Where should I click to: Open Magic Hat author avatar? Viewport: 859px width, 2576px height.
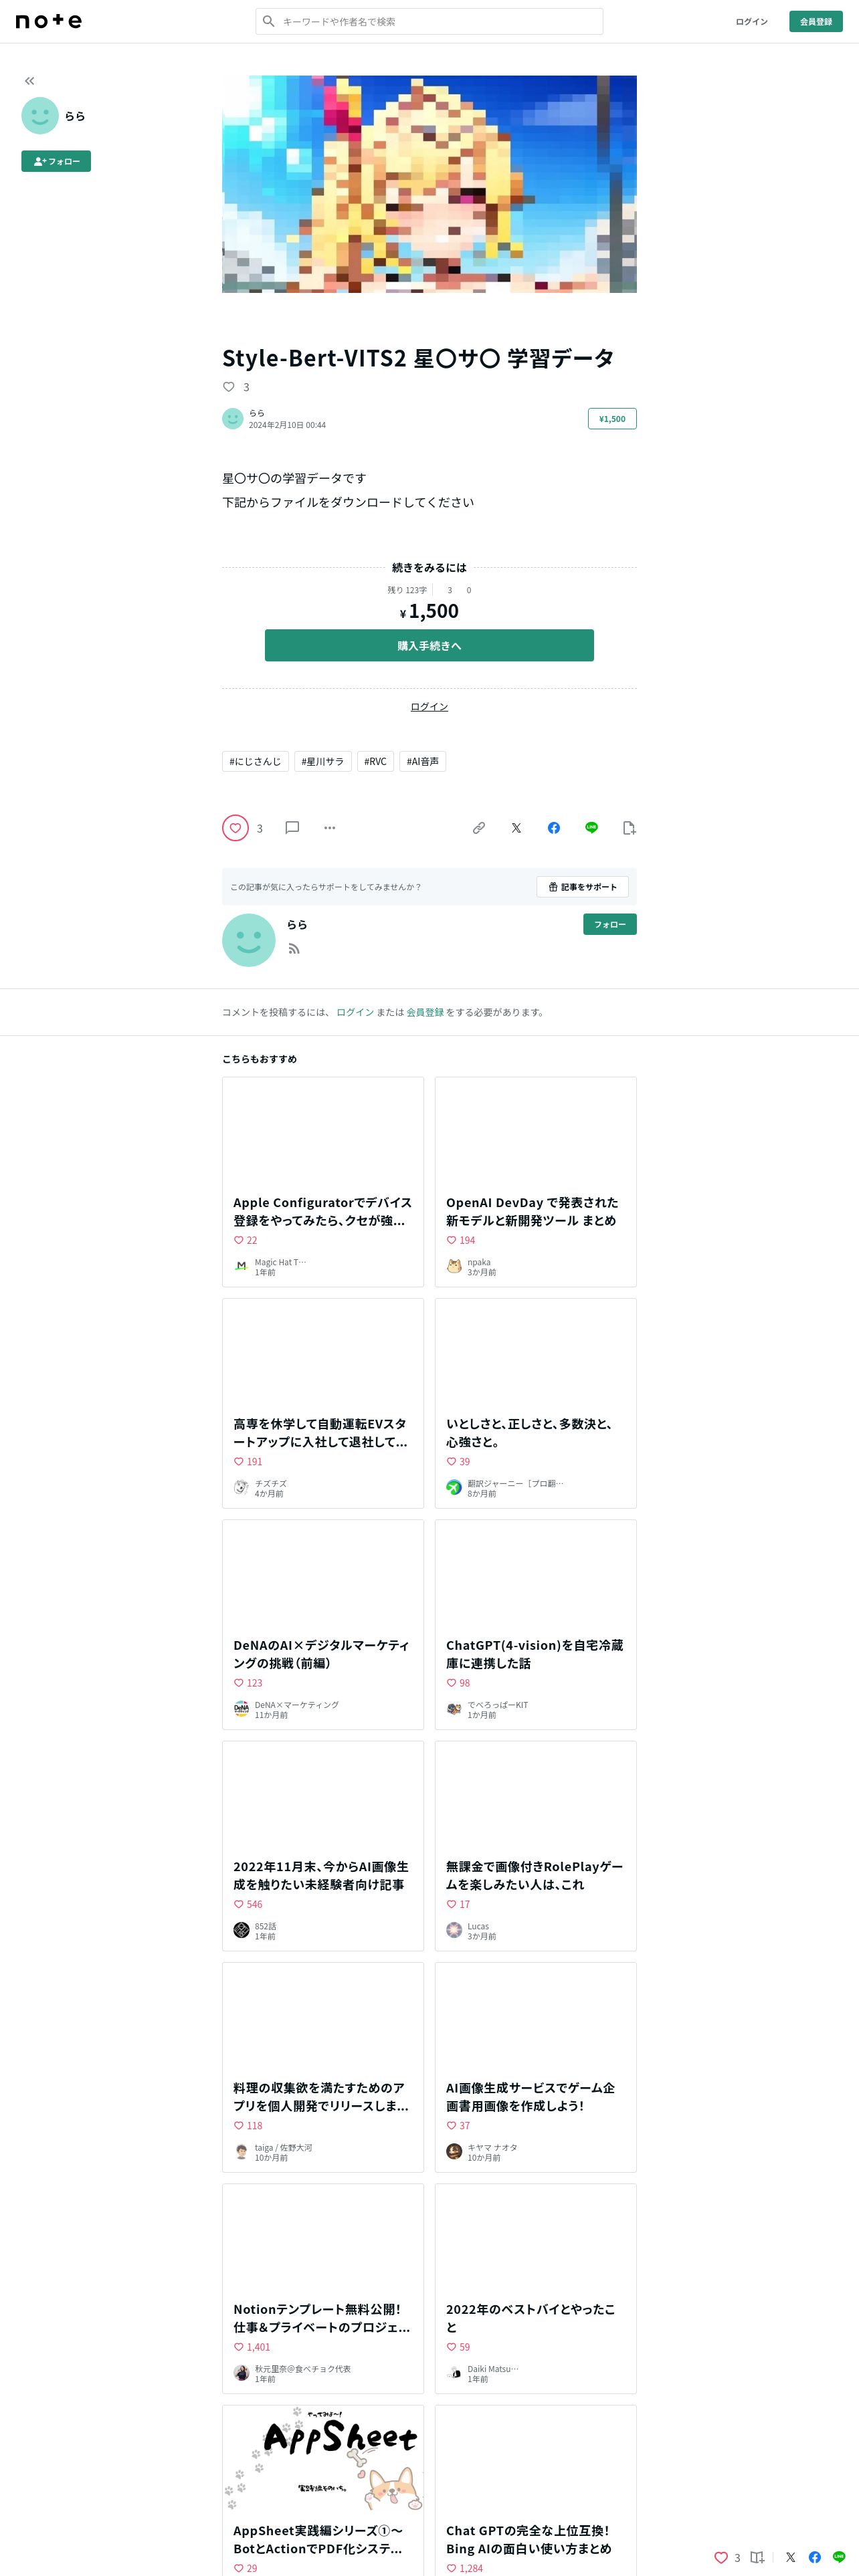241,1266
